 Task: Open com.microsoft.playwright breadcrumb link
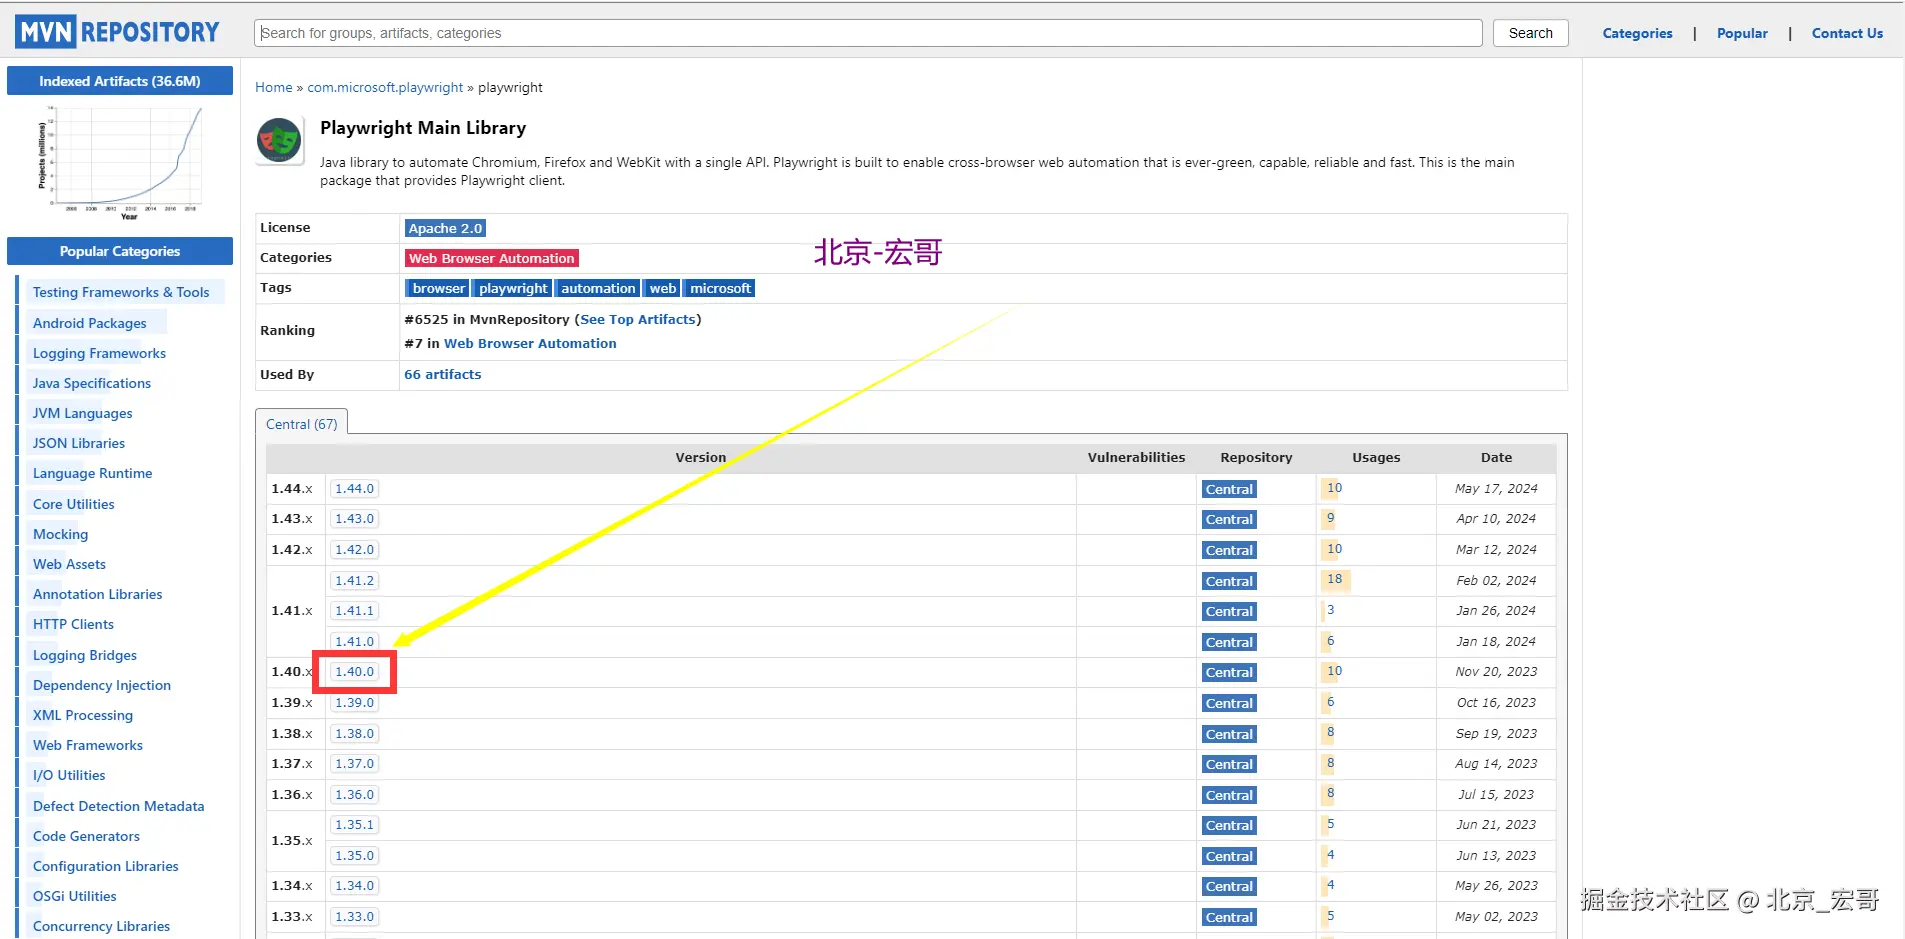[385, 88]
